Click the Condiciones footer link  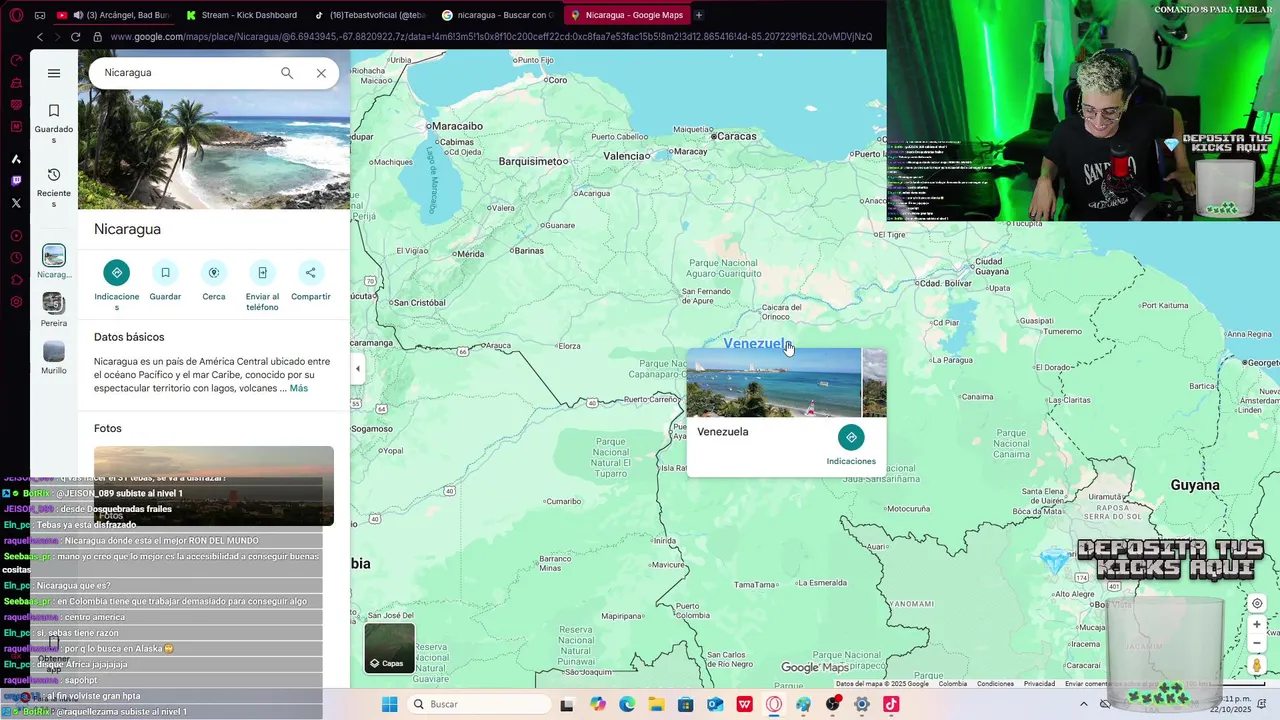pos(995,684)
